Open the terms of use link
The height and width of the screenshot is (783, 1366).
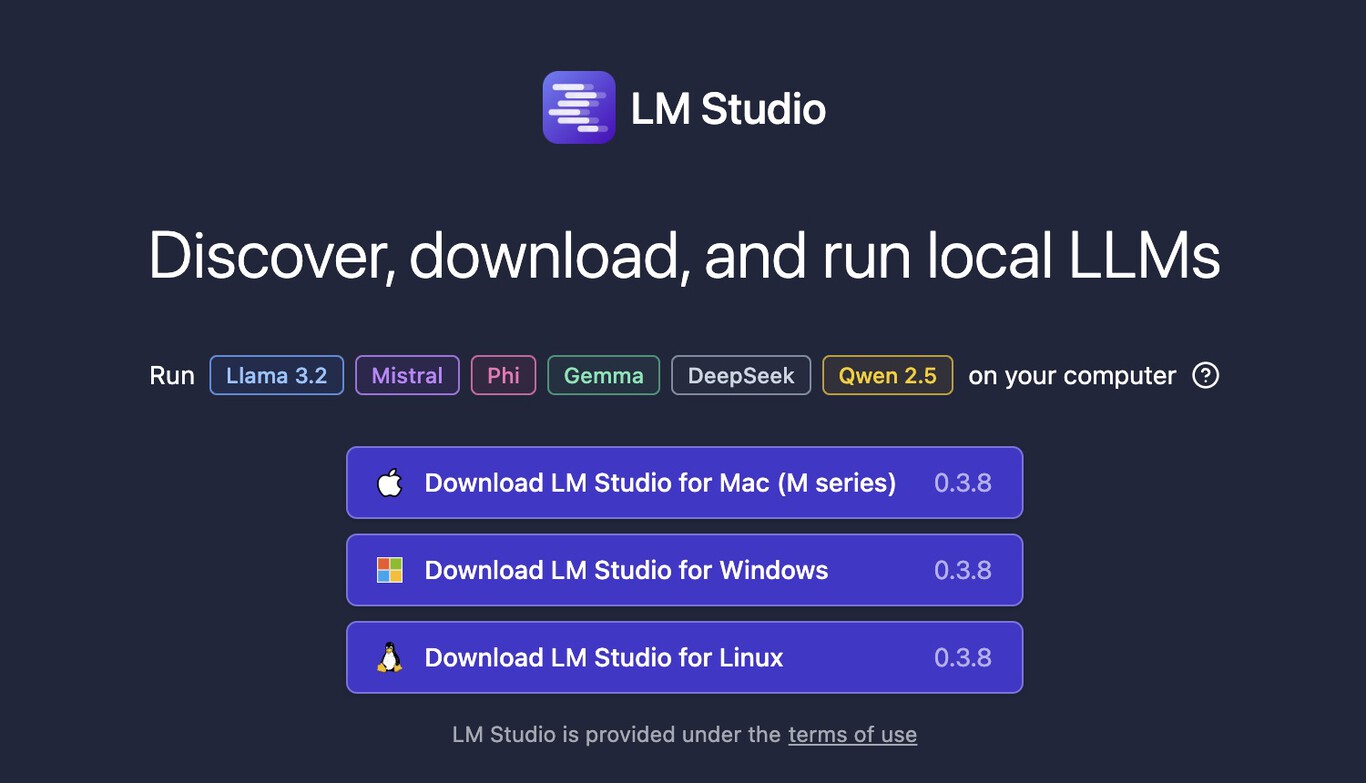tap(852, 734)
